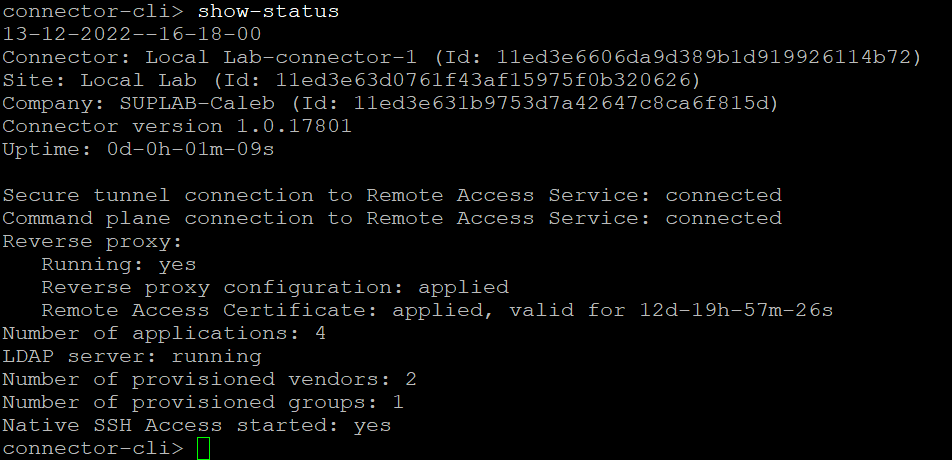Click the Number of applications value 4
The width and height of the screenshot is (952, 460).
click(x=321, y=333)
